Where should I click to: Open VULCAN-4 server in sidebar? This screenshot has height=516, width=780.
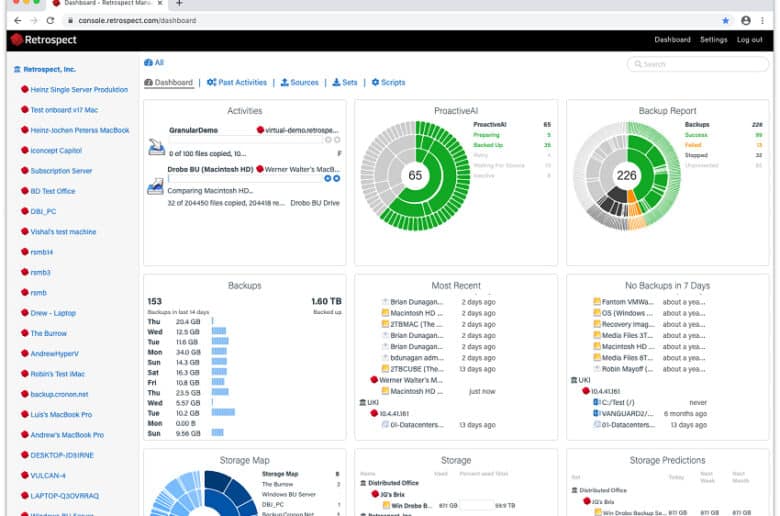tap(48, 476)
